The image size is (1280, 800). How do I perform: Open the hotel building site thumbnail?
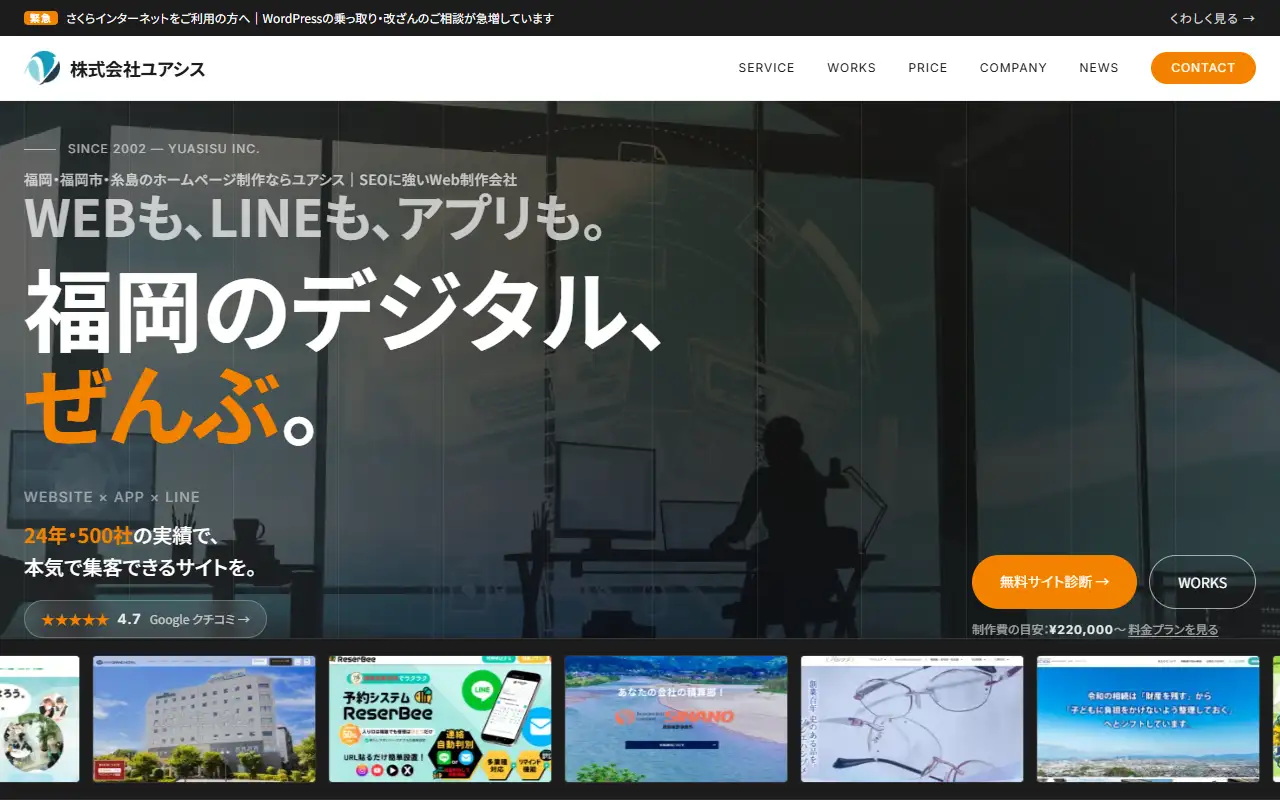pyautogui.click(x=204, y=719)
